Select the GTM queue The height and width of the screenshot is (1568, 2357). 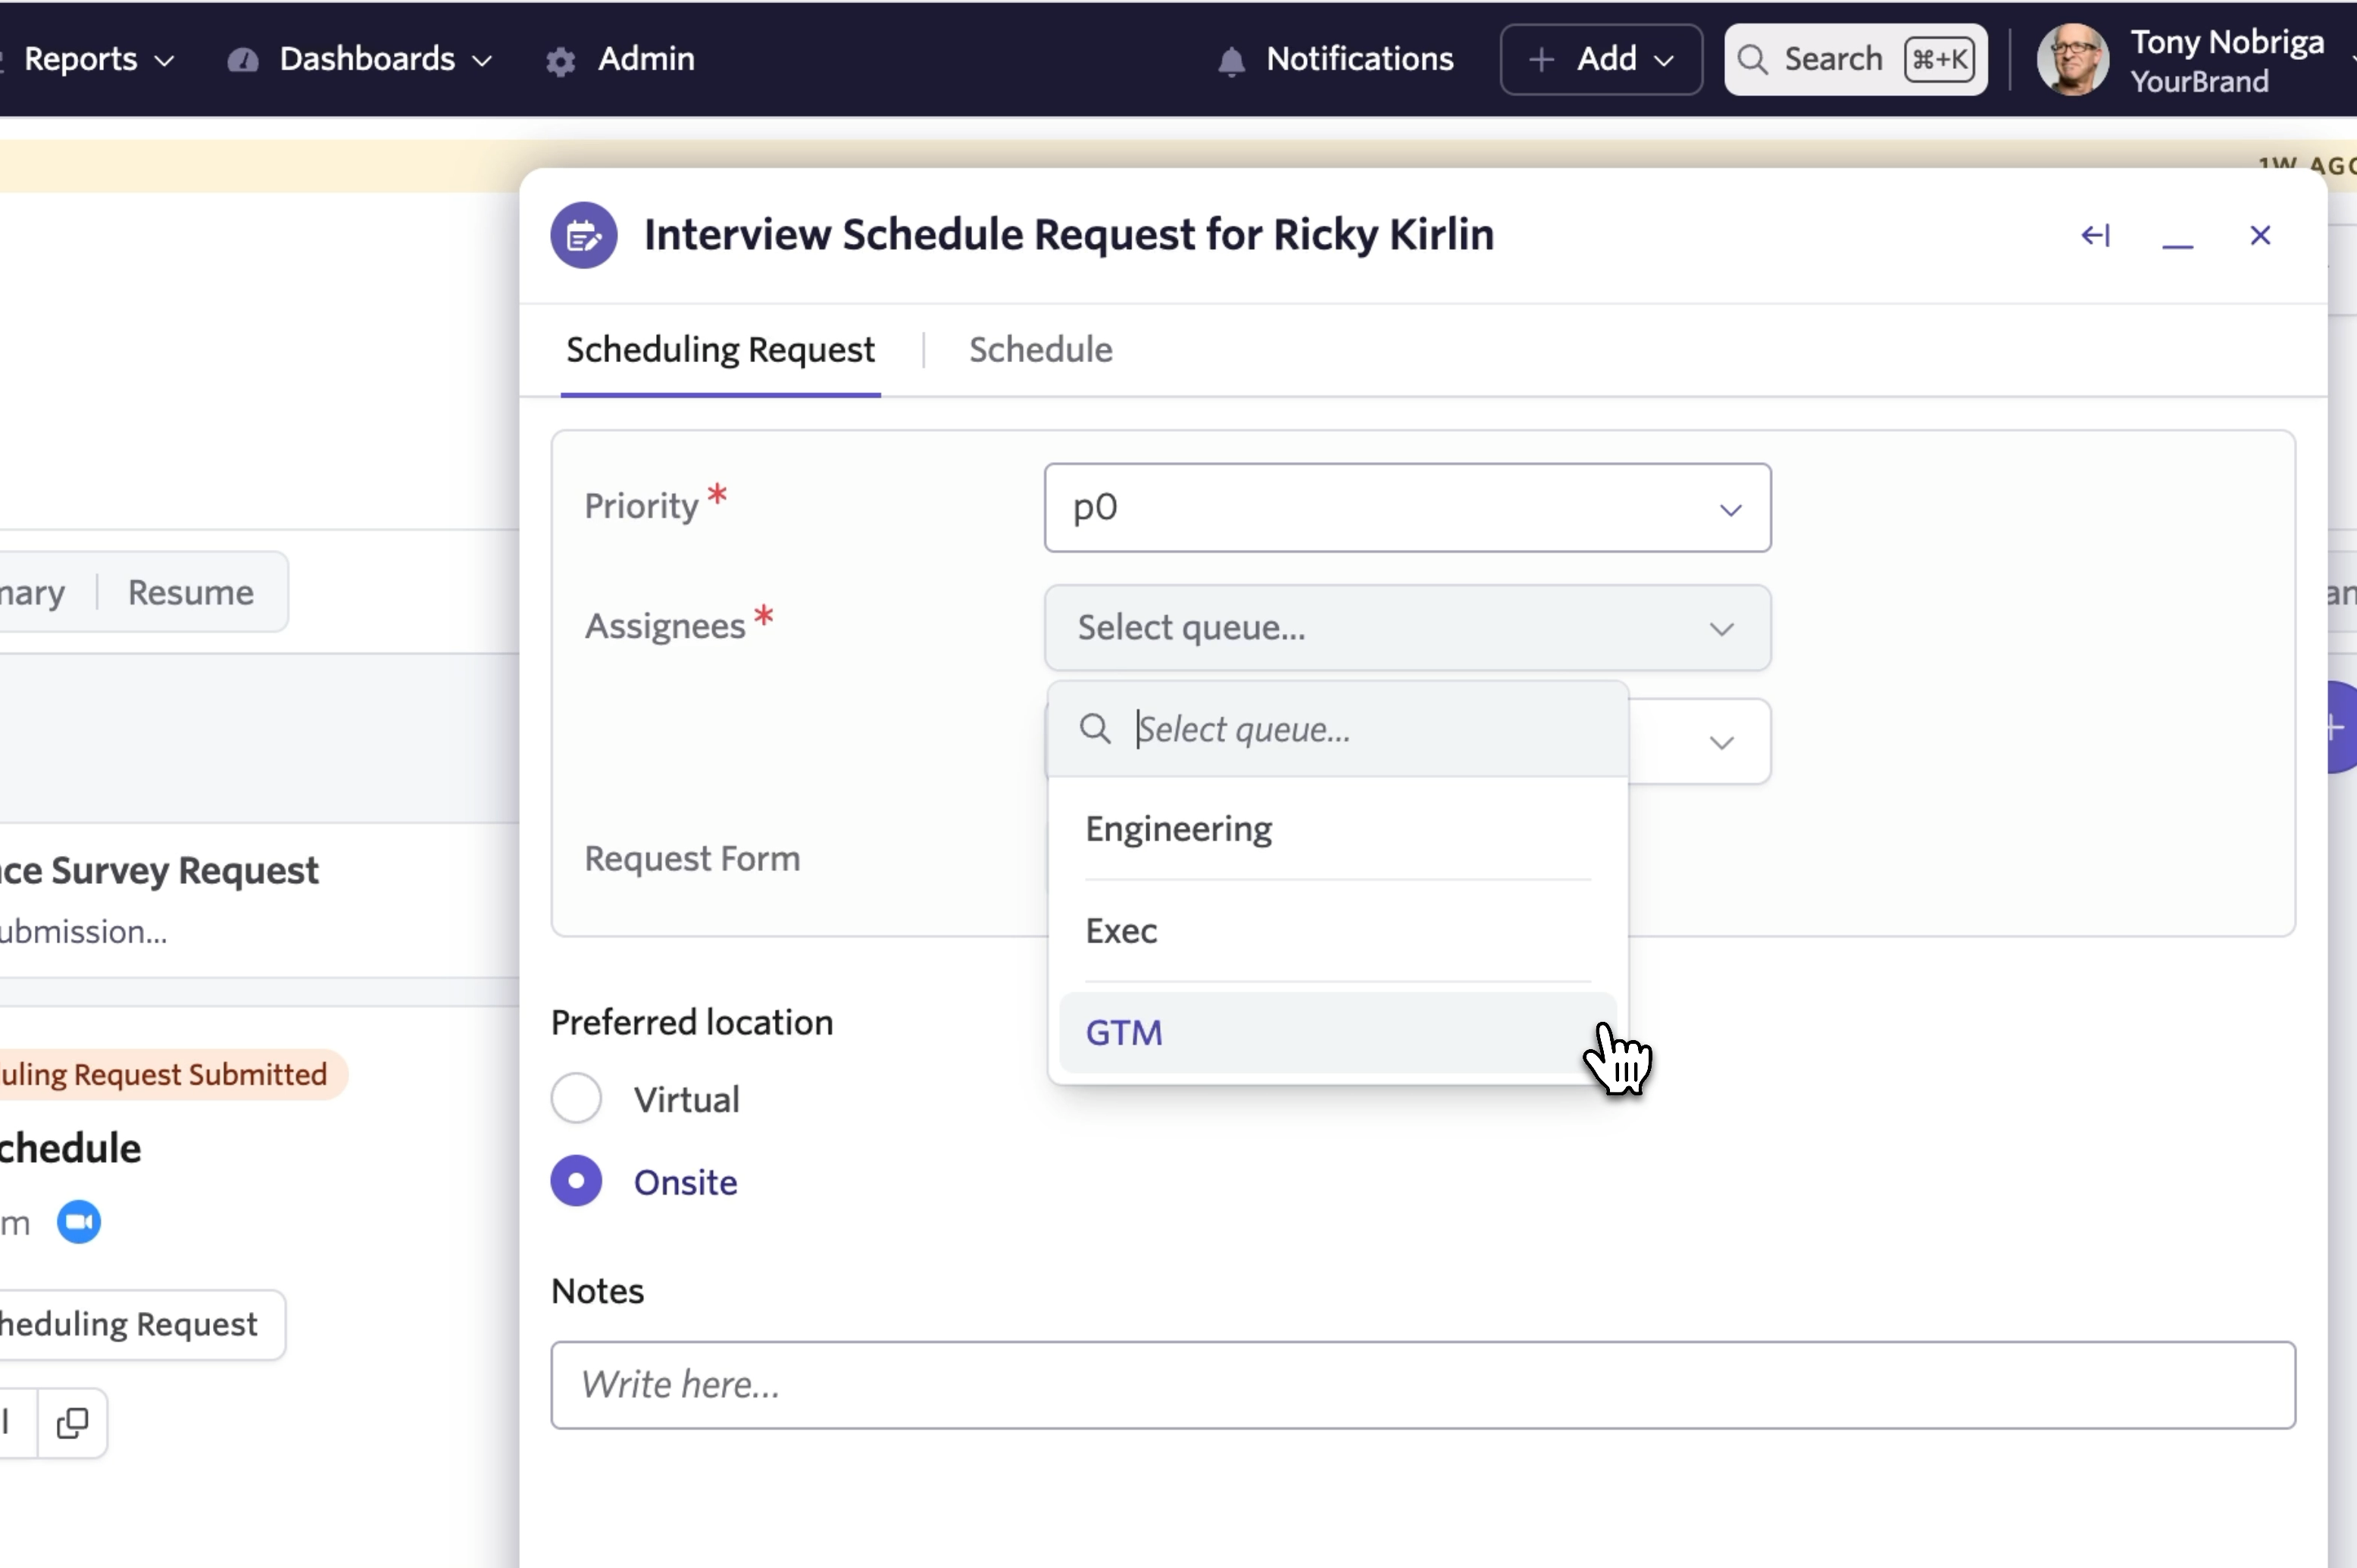[1338, 1033]
